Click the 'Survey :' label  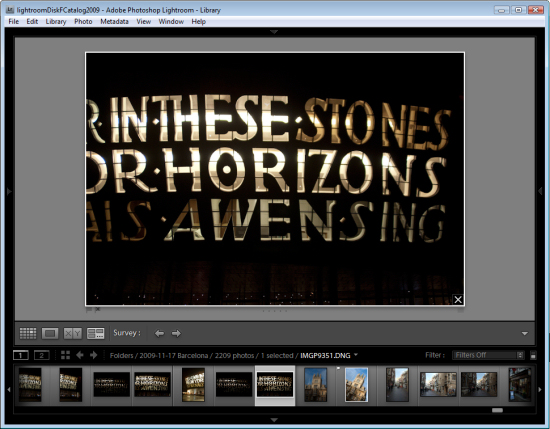click(x=127, y=333)
